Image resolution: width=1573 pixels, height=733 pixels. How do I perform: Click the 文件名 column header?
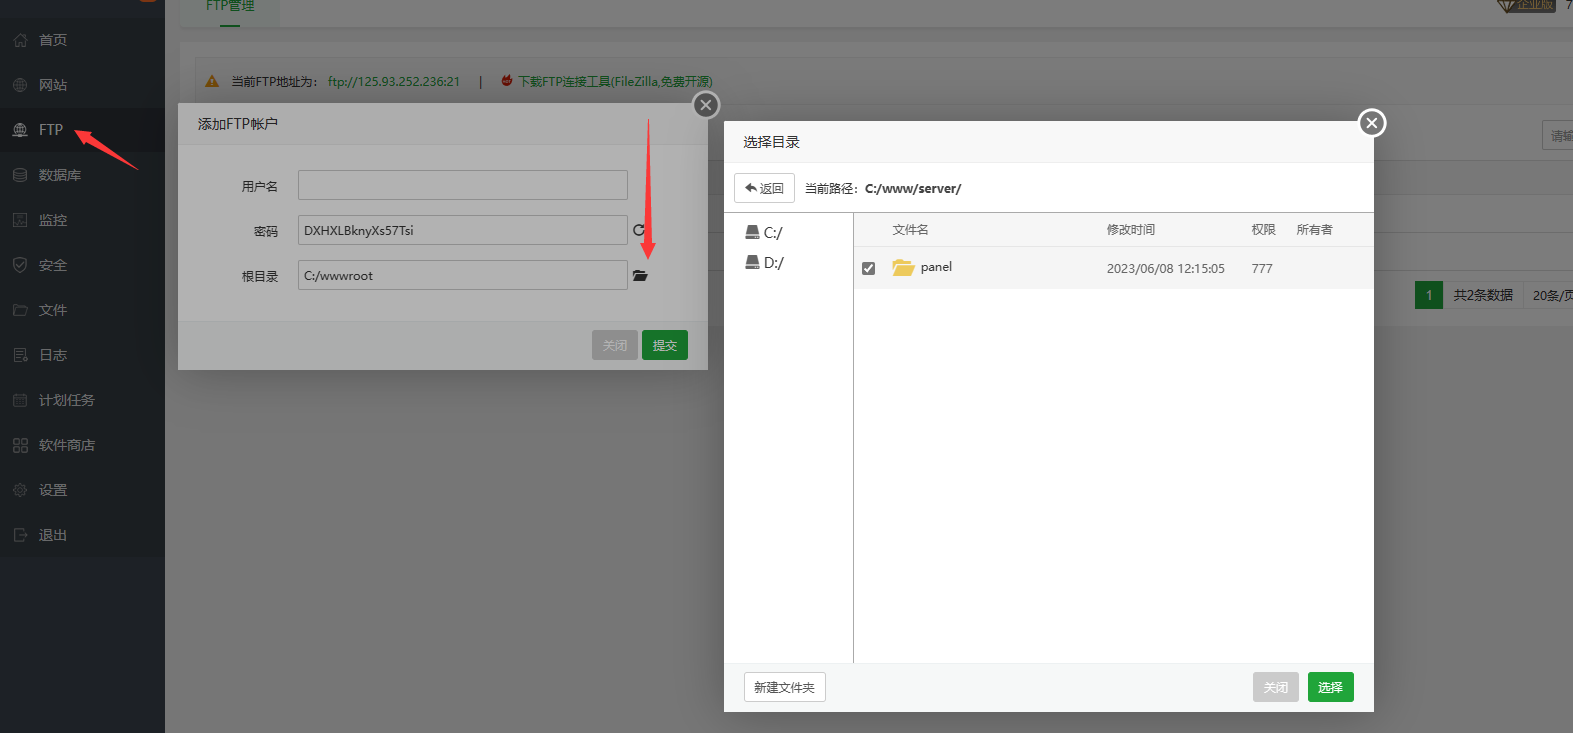(911, 229)
